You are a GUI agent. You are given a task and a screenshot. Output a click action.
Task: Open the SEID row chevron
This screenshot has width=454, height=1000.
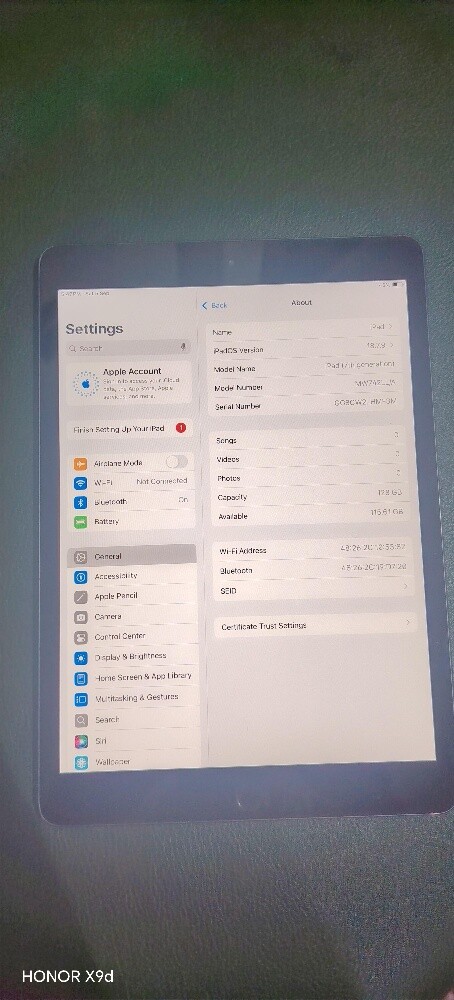click(x=405, y=585)
